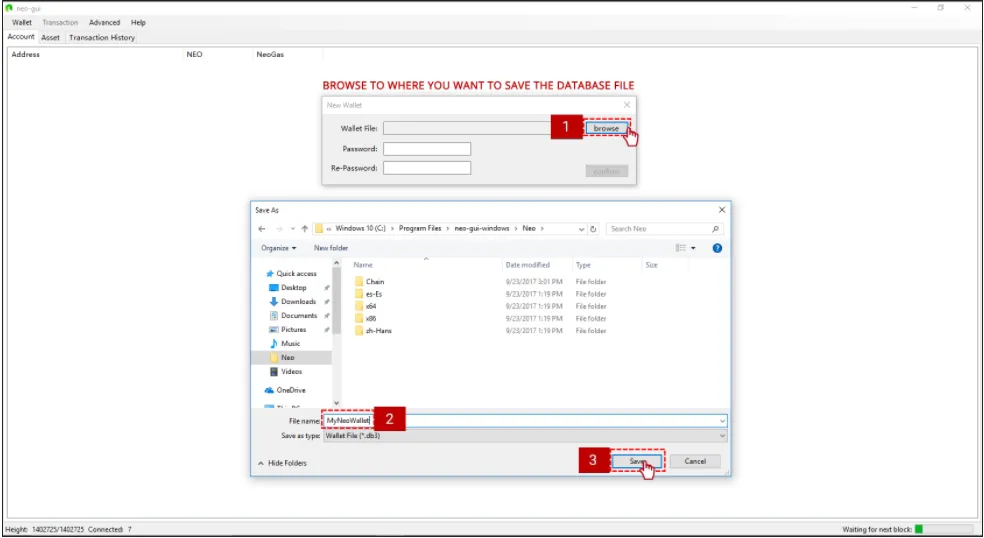This screenshot has width=984, height=538.
Task: Open the view options dropdown arrow
Action: 693,248
